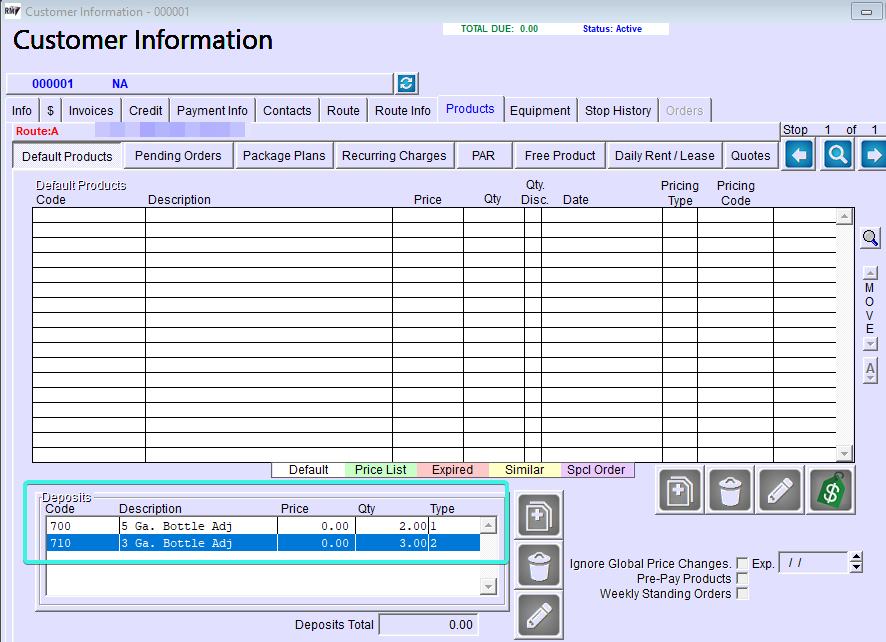Open the green price tag pricing icon

[x=831, y=491]
